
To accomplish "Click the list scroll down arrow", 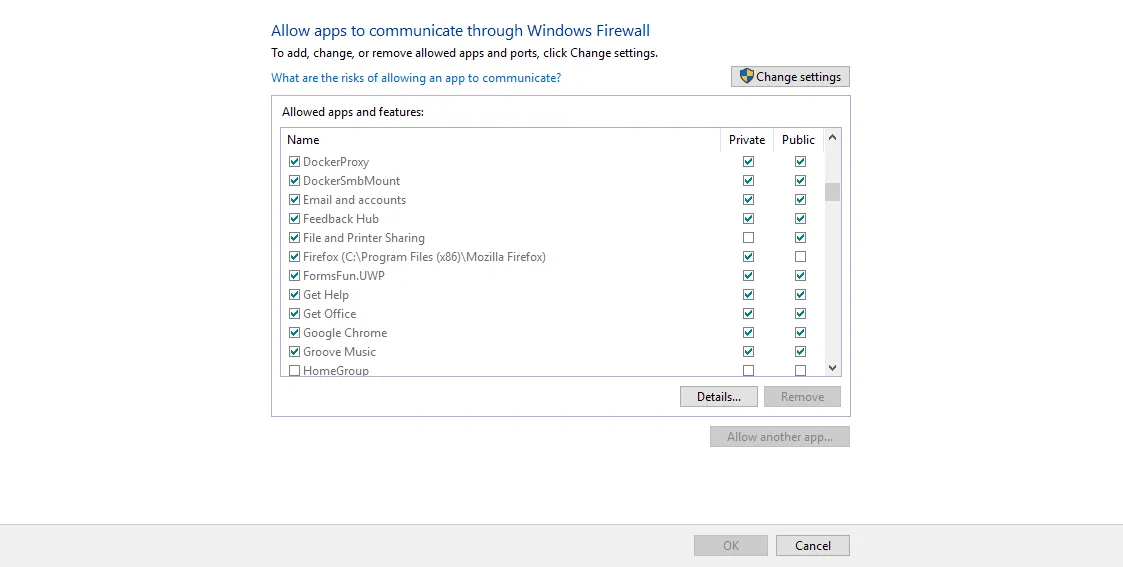I will click(x=832, y=368).
